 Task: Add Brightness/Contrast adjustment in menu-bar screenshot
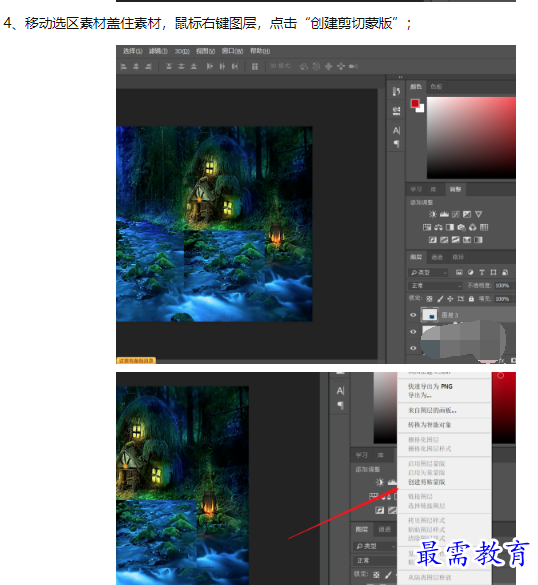(433, 214)
